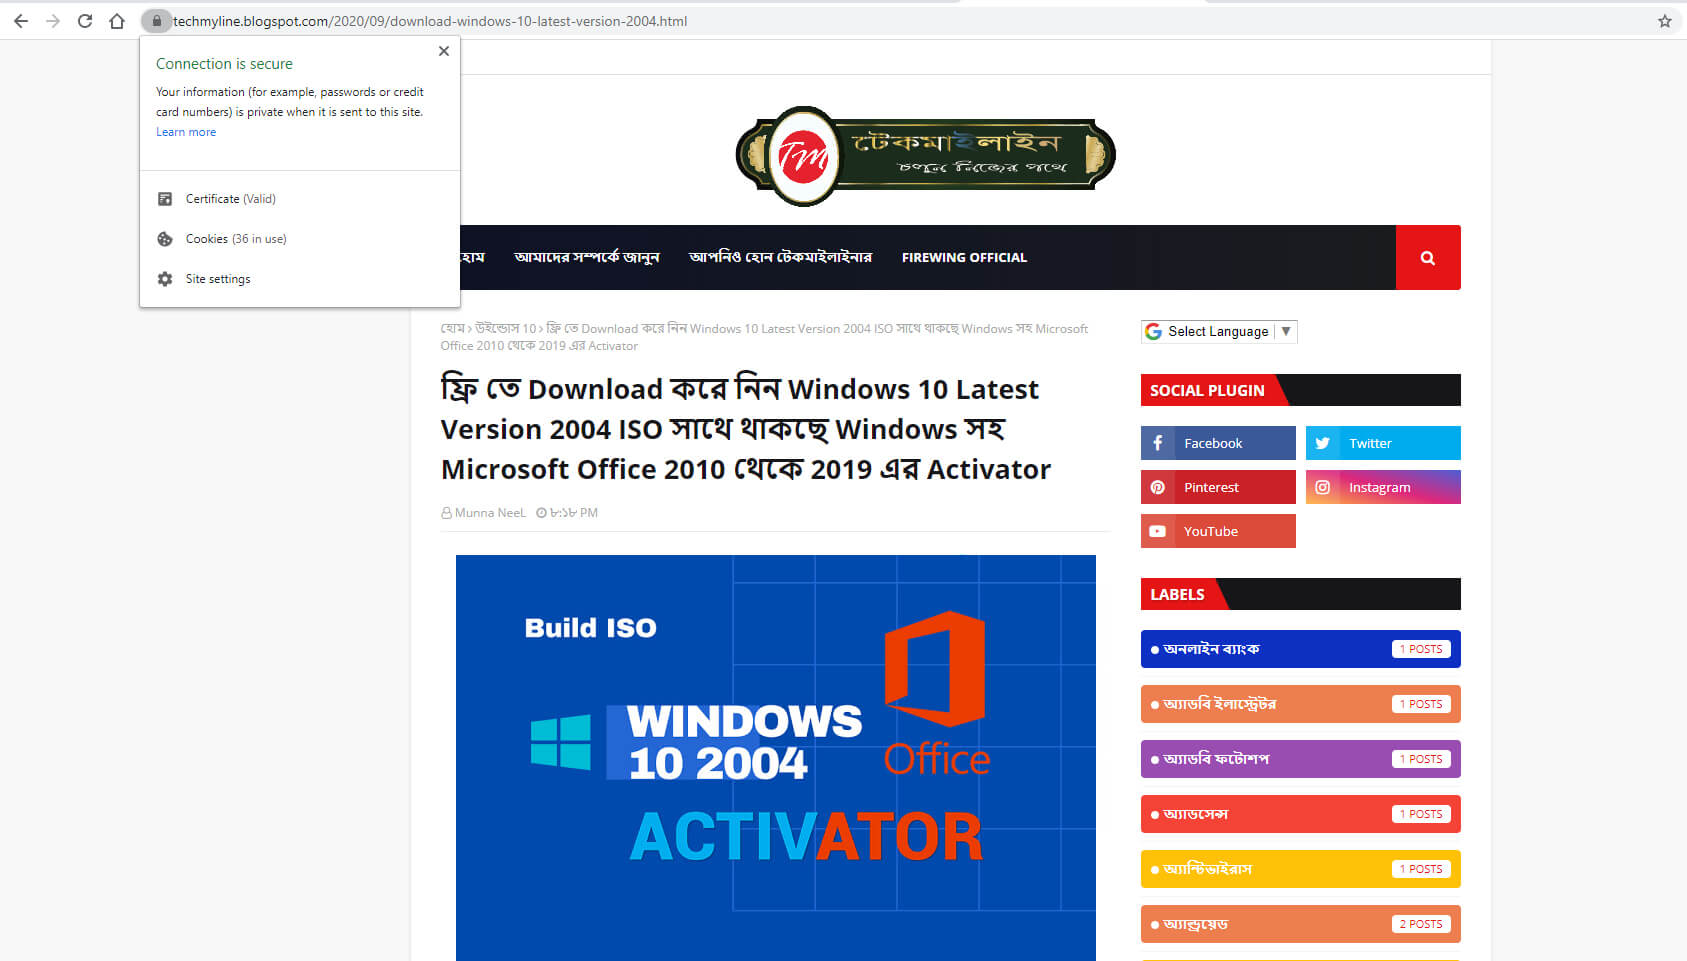The image size is (1687, 961).
Task: Open the অ্যাডসেন্স label
Action: [1301, 814]
